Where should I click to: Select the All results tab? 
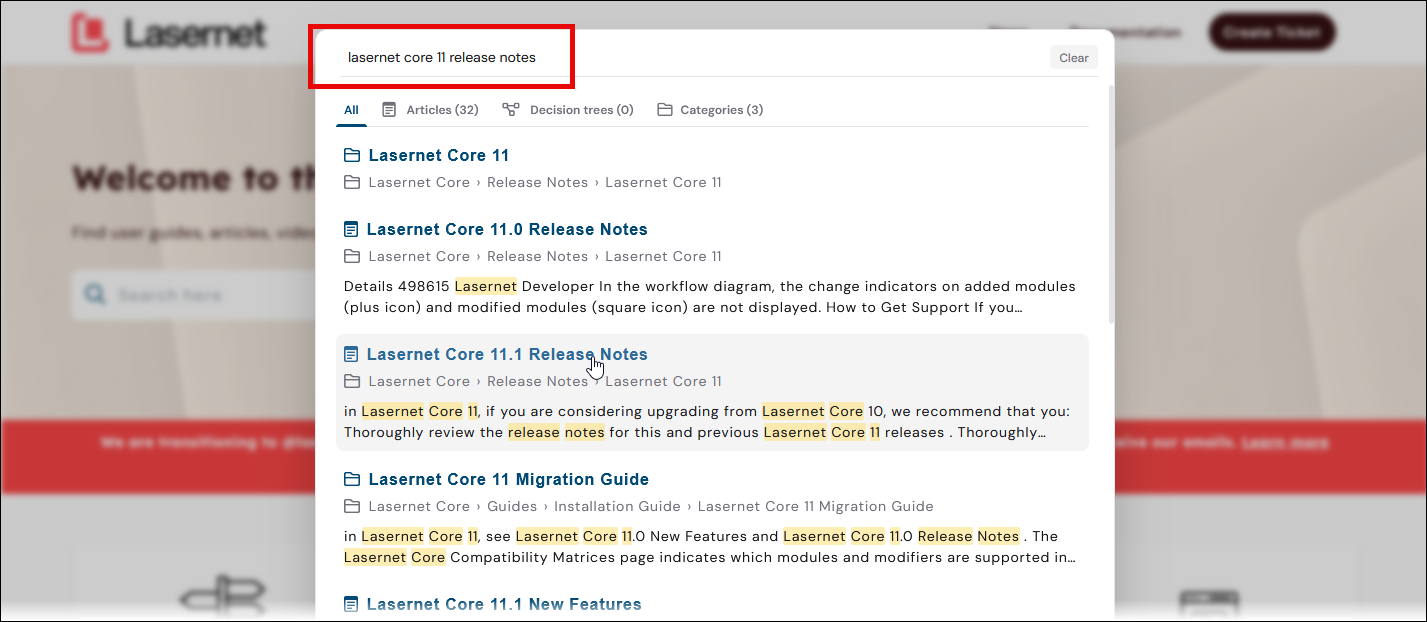point(351,110)
